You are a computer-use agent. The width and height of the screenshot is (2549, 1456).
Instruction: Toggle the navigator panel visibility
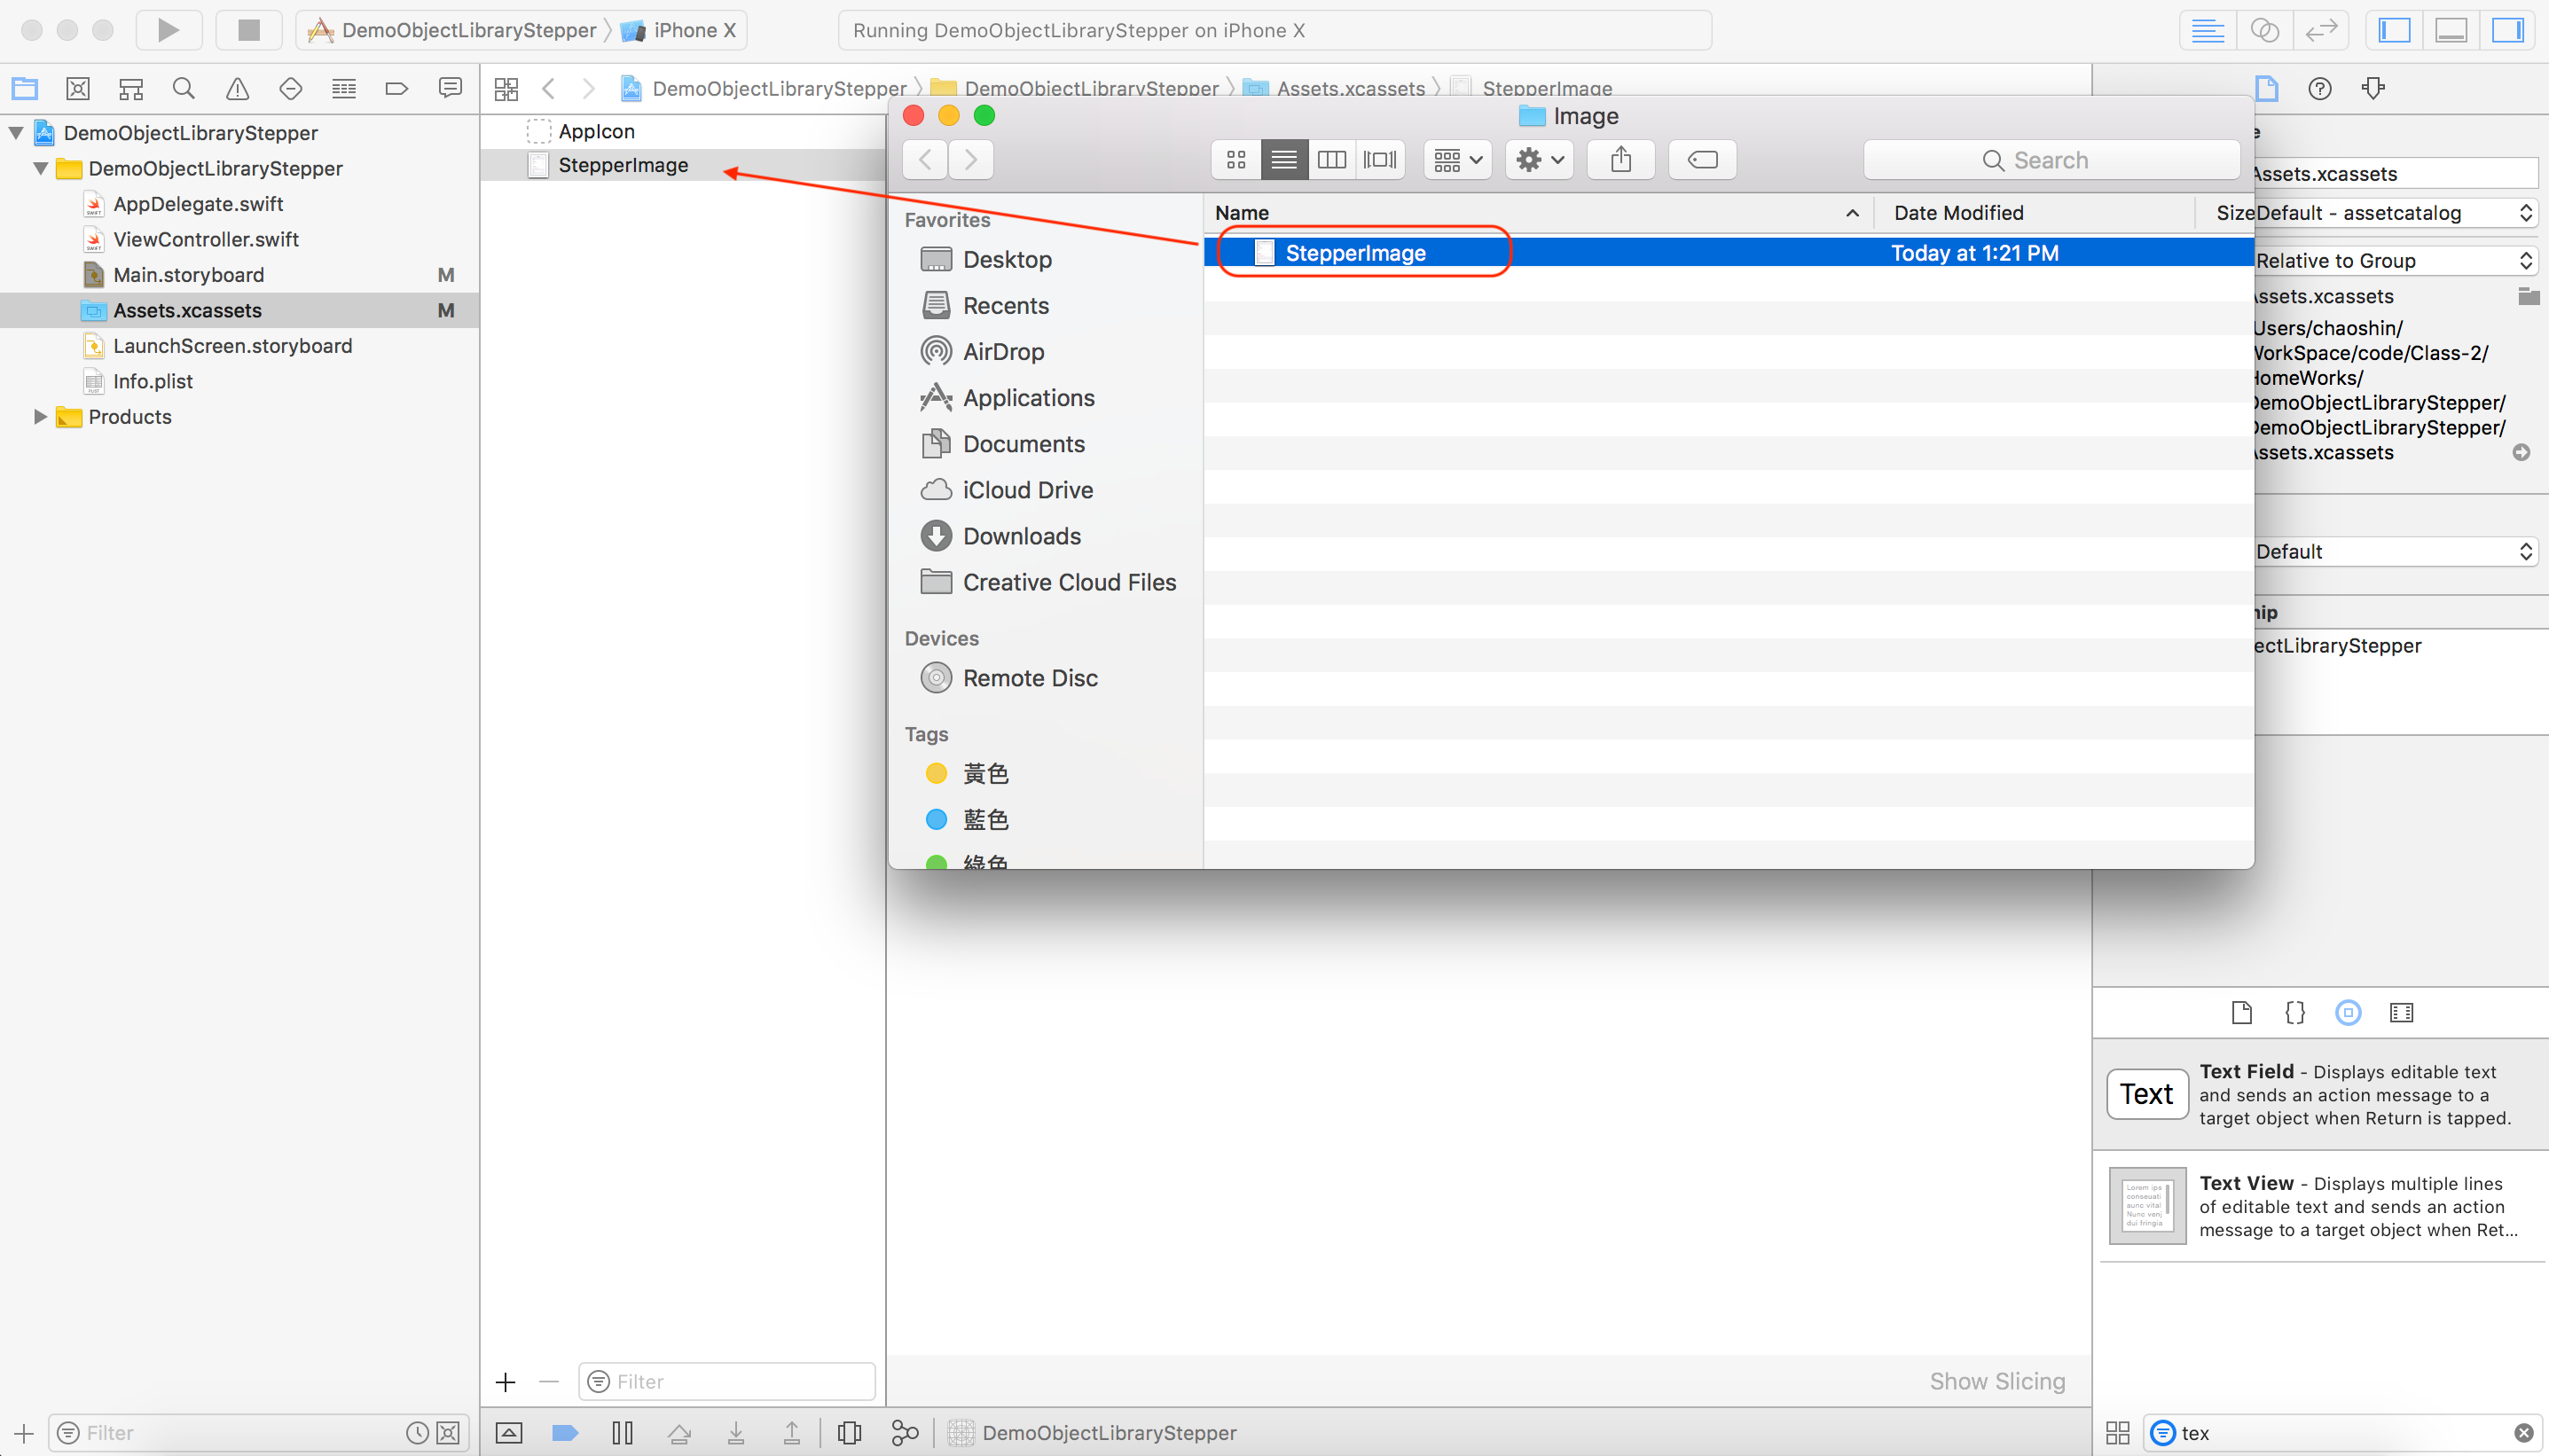2396,30
